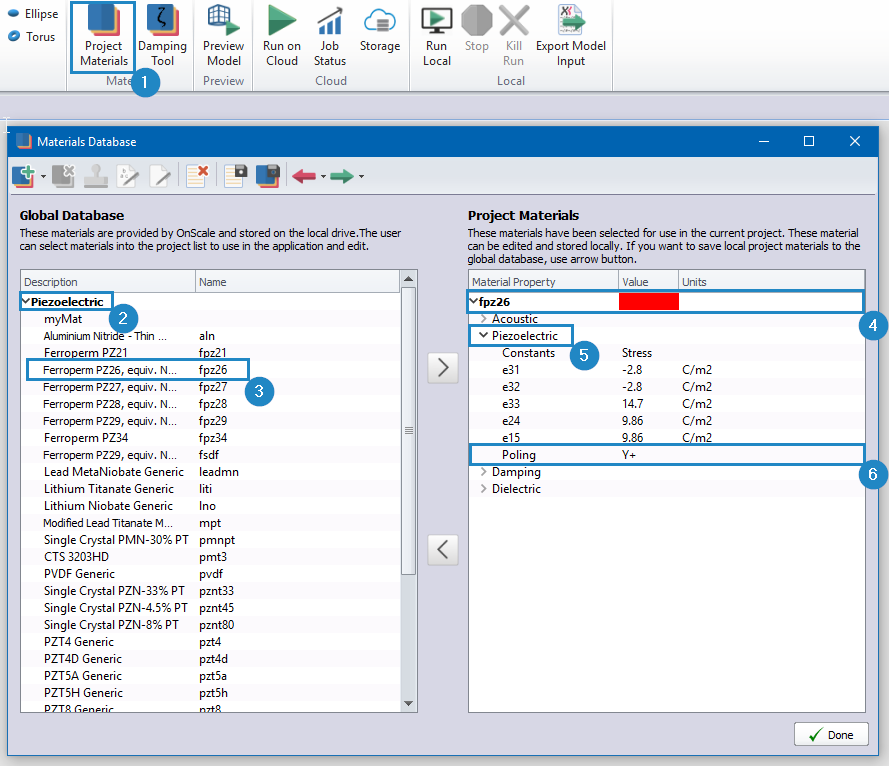889x766 pixels.
Task: Click the Material Property column header
Action: pos(544,282)
